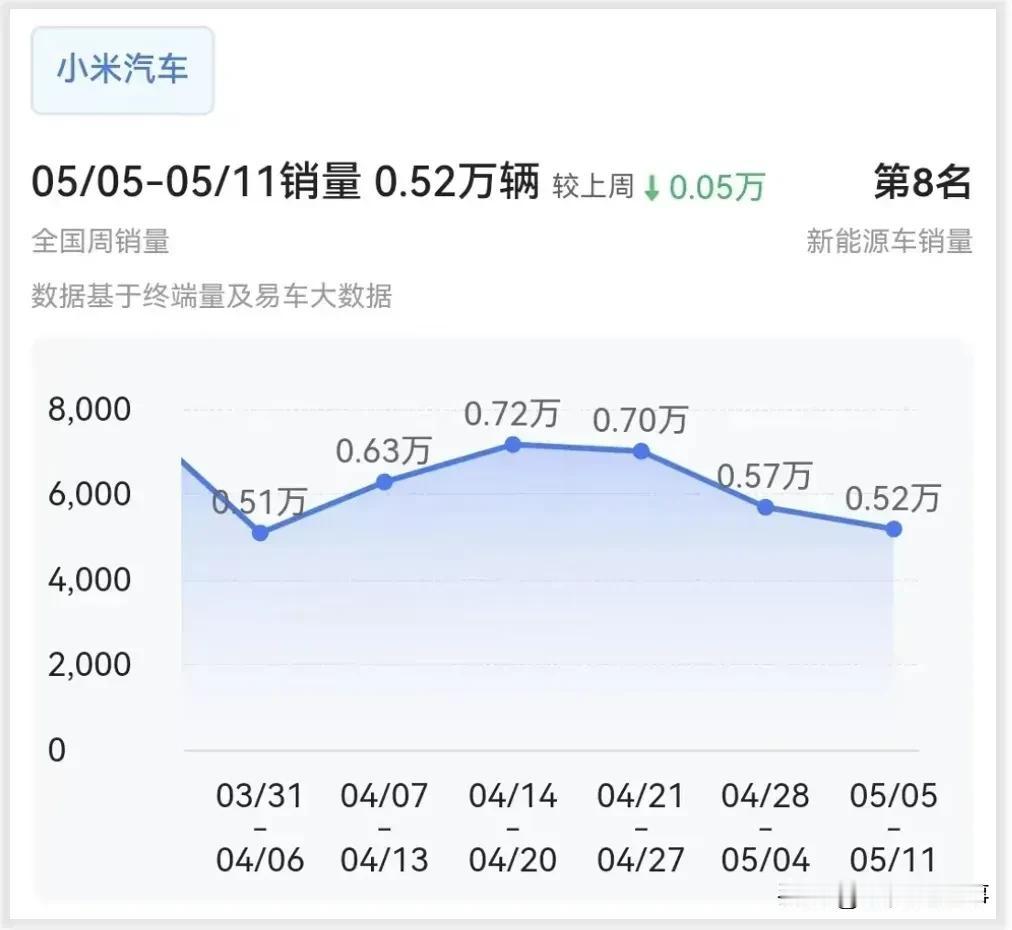The width and height of the screenshot is (1012, 930).
Task: Click the 03/31-04/06 data point 0.51万
Action: (x=260, y=533)
